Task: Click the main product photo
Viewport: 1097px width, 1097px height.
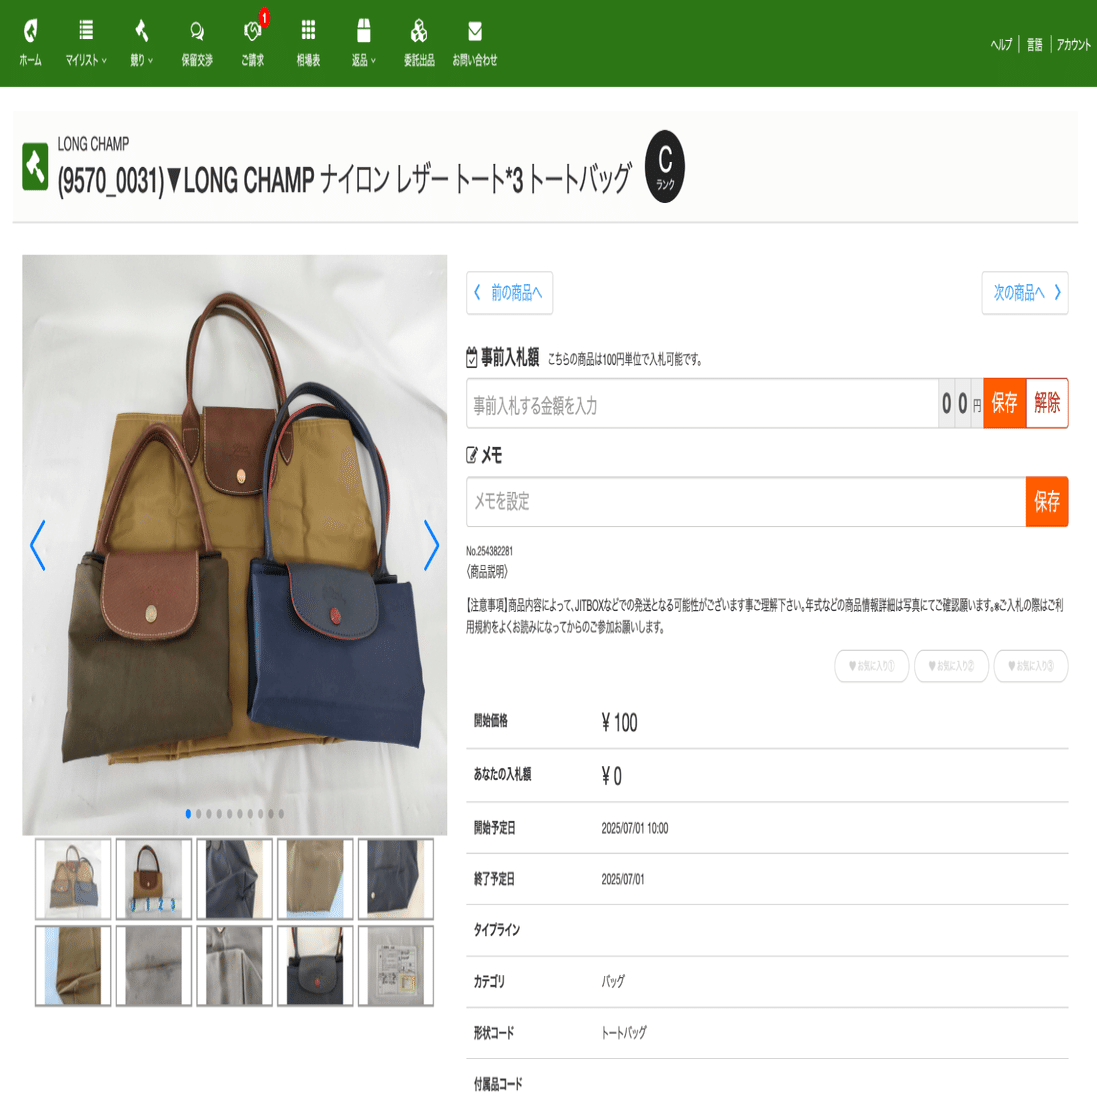Action: pos(234,544)
